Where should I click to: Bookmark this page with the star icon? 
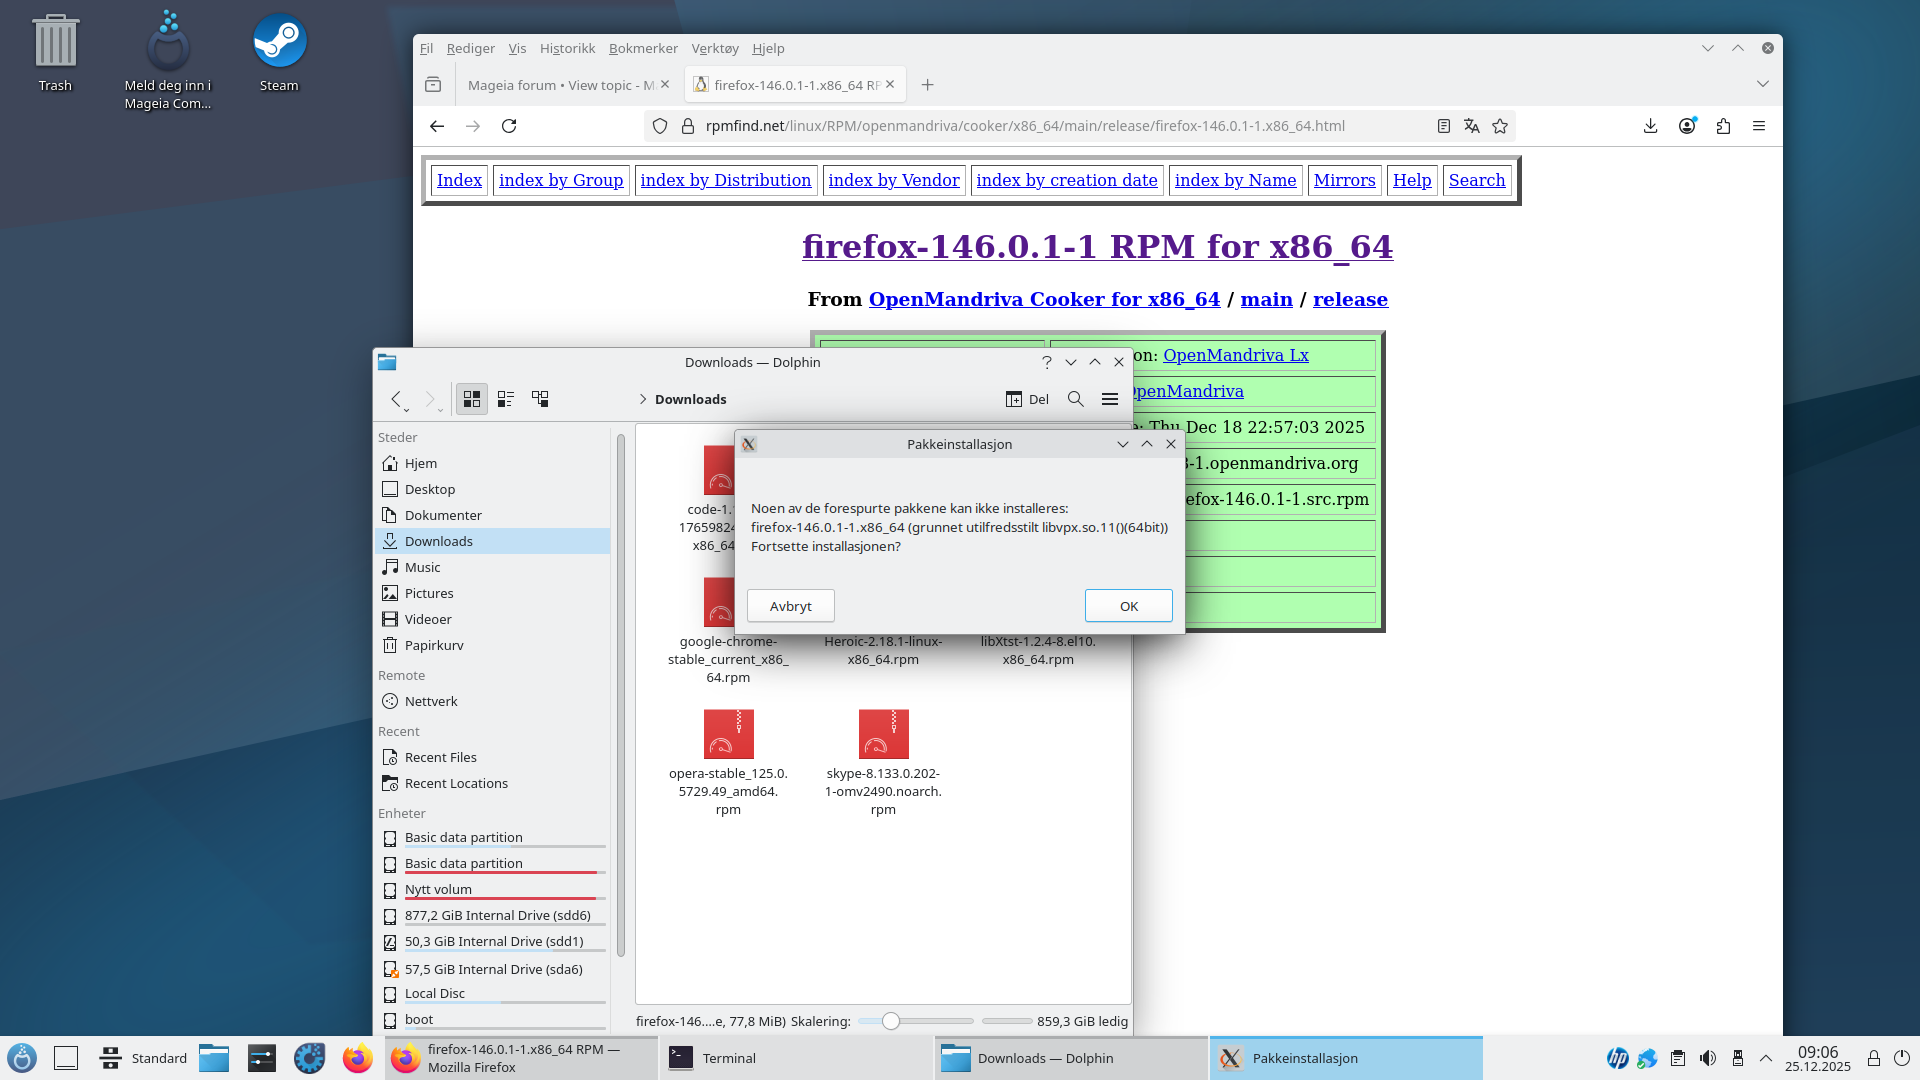pyautogui.click(x=1500, y=126)
